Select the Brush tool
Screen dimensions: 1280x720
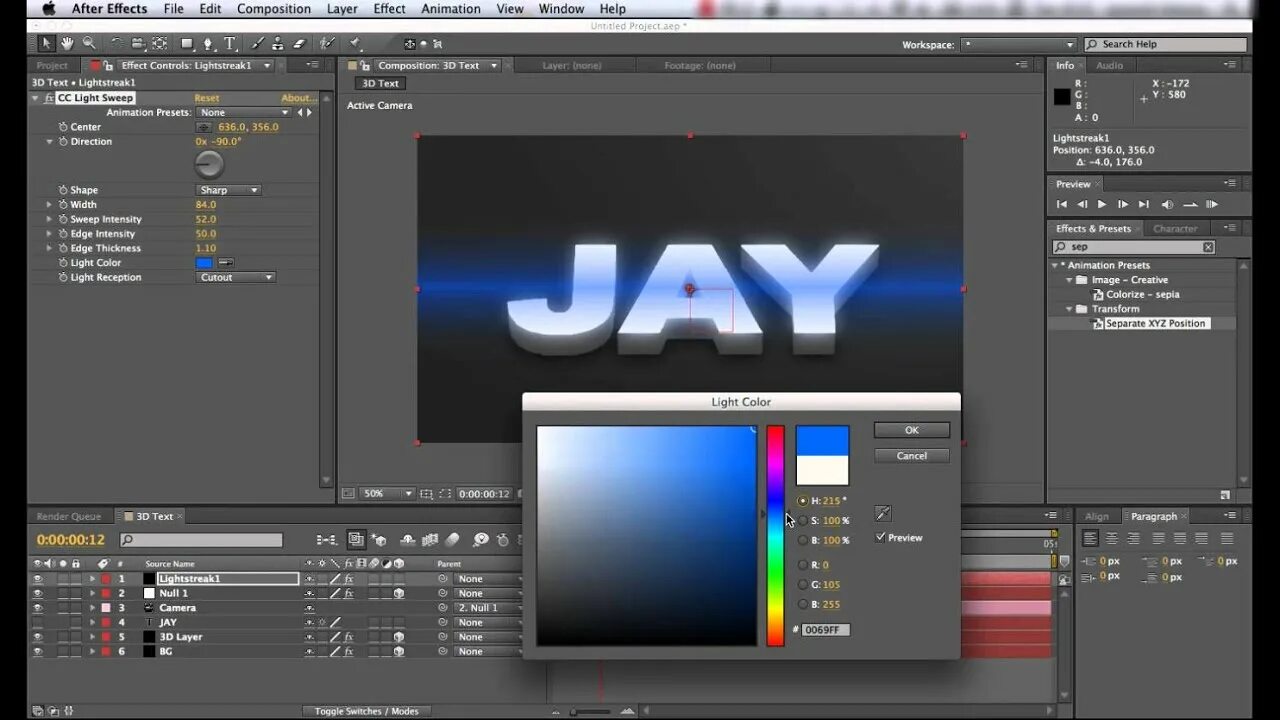tap(258, 44)
